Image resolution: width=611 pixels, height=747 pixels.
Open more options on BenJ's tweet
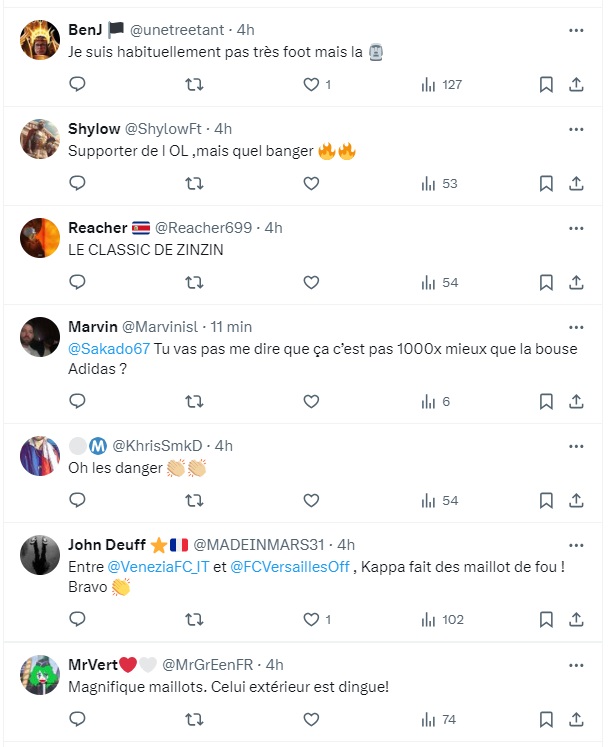(x=576, y=31)
